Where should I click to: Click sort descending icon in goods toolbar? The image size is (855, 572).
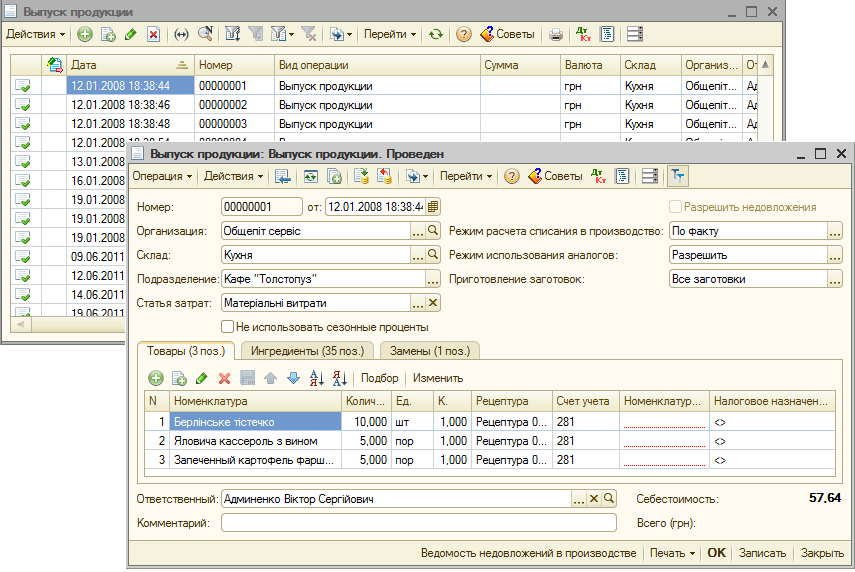coord(340,378)
